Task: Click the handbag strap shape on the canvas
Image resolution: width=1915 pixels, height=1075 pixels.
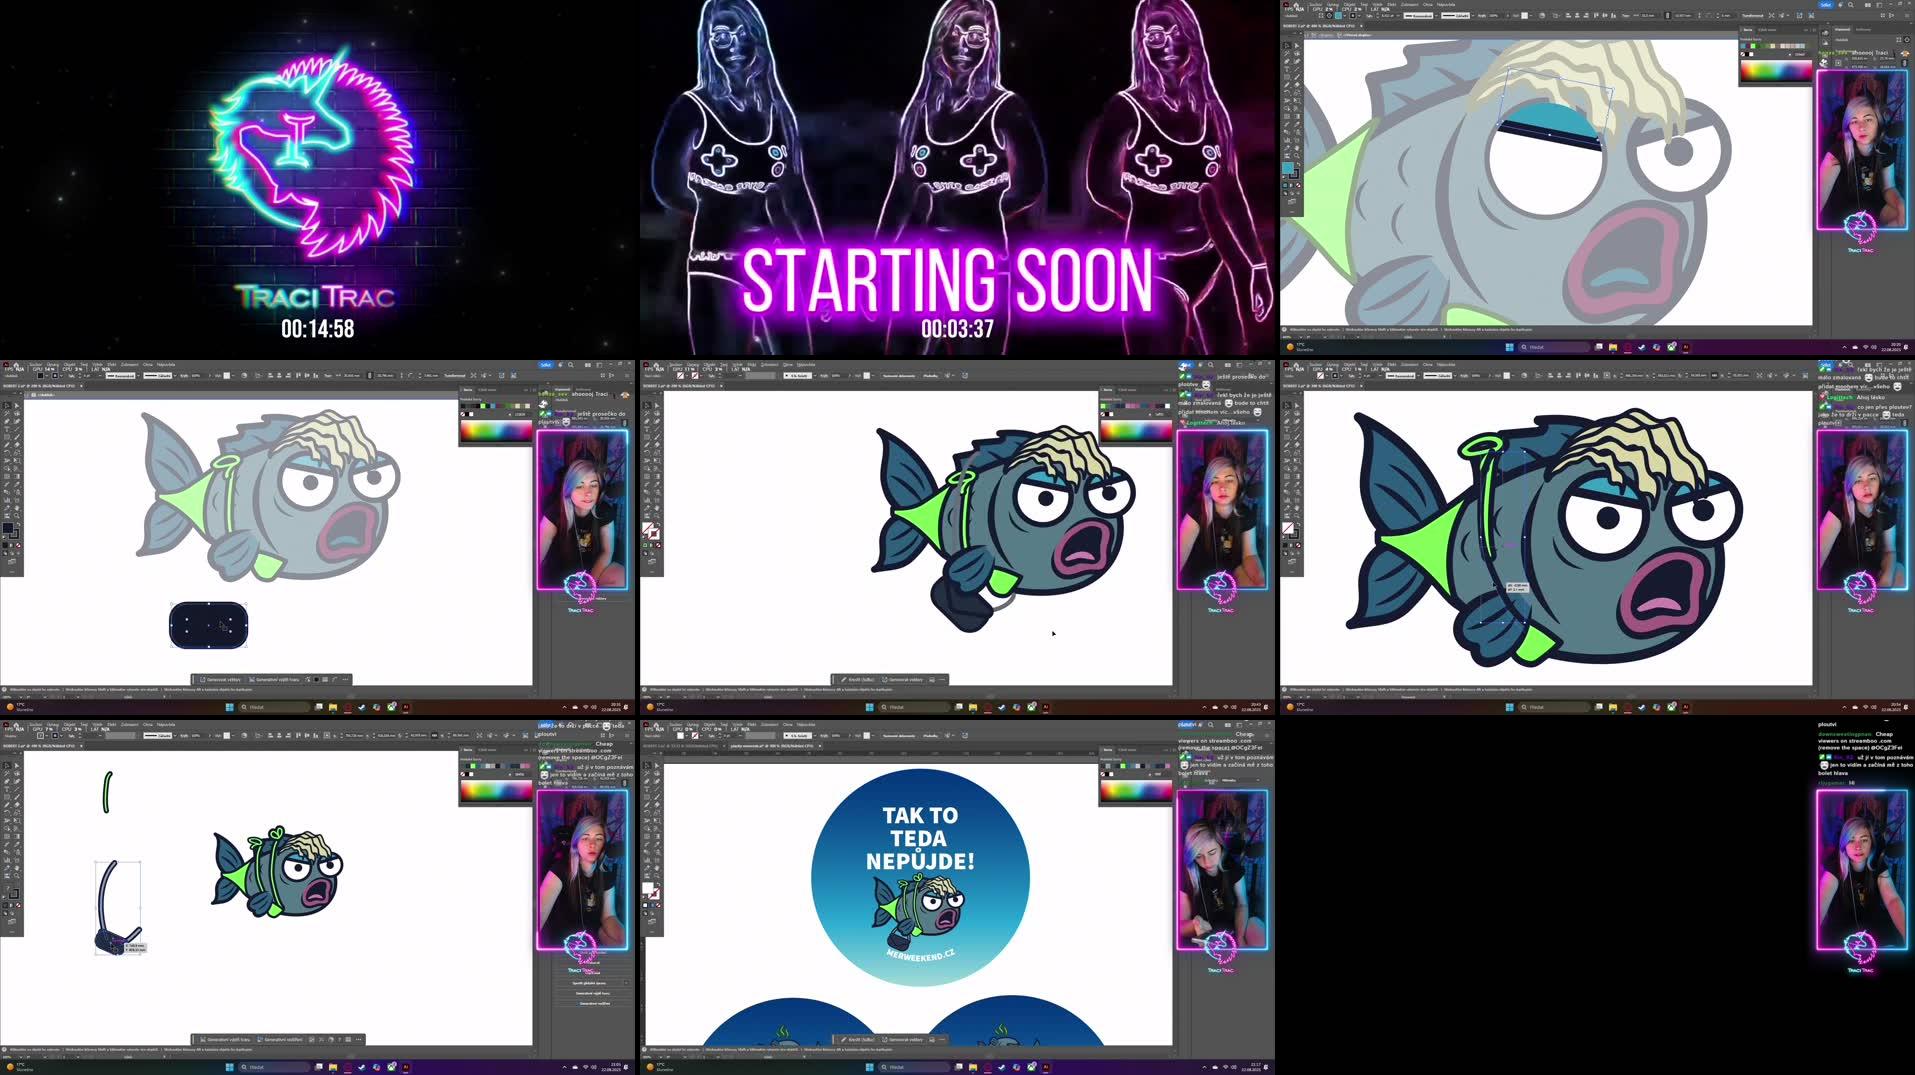Action: (x=118, y=907)
